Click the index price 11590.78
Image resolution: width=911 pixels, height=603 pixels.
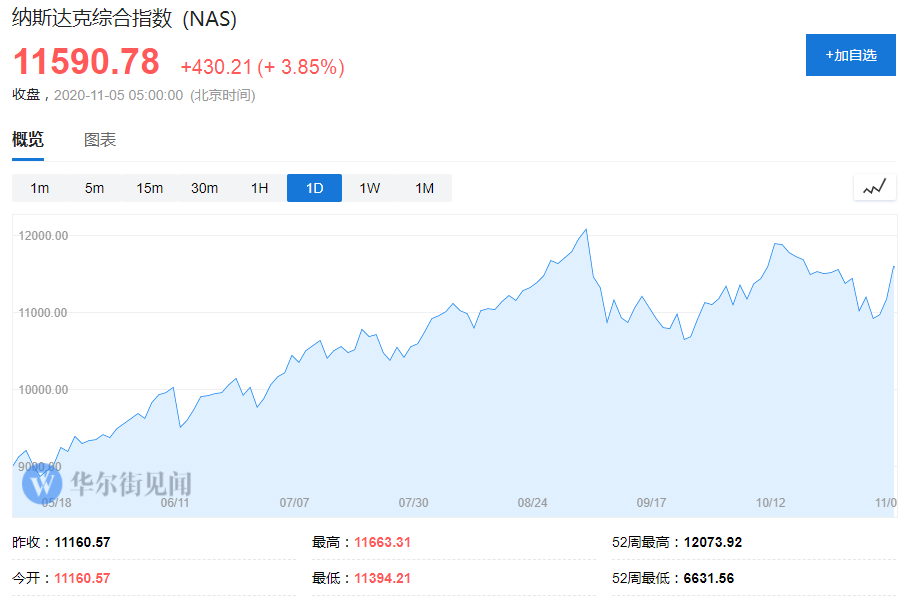click(x=86, y=62)
